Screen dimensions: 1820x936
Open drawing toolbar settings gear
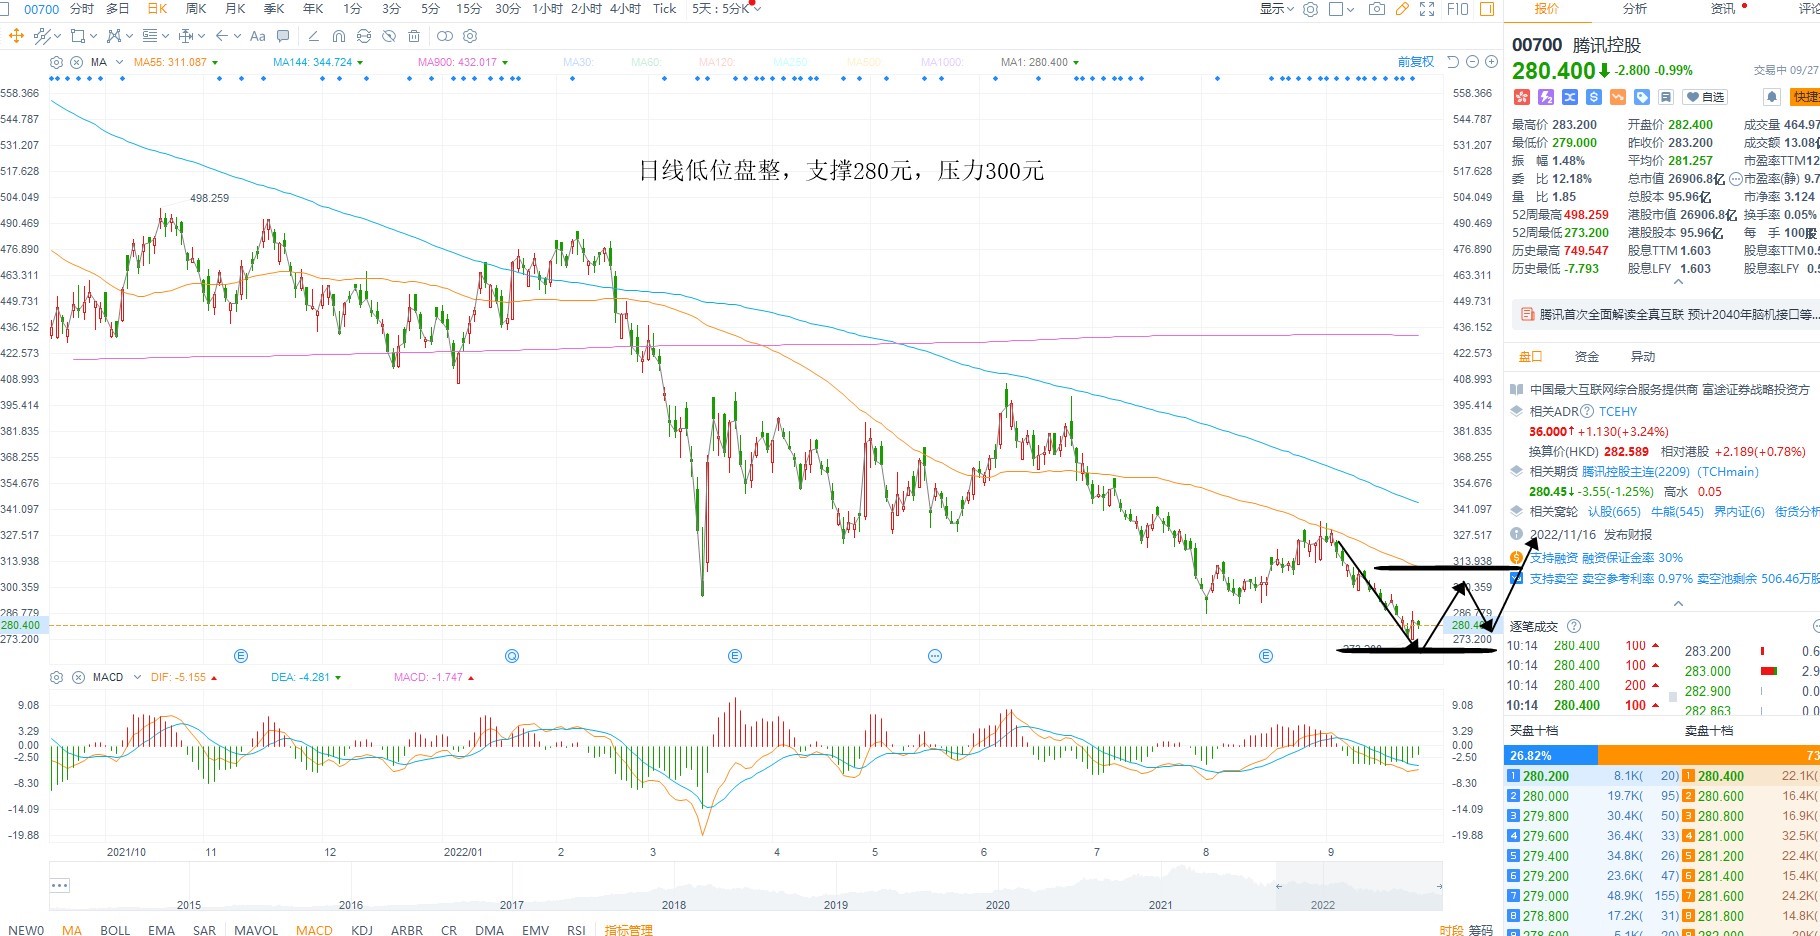coord(470,36)
